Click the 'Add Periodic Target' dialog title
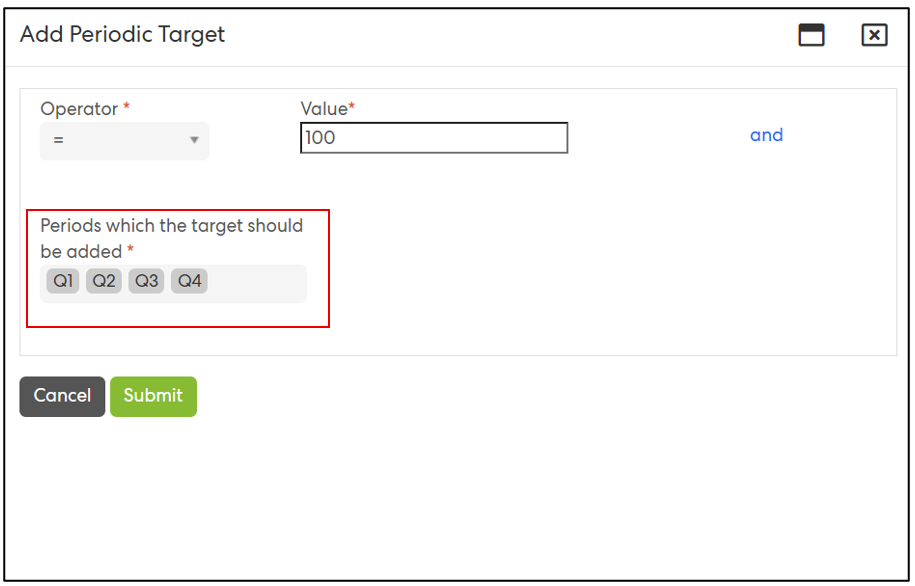Screen dimensions: 915x586 point(122,34)
